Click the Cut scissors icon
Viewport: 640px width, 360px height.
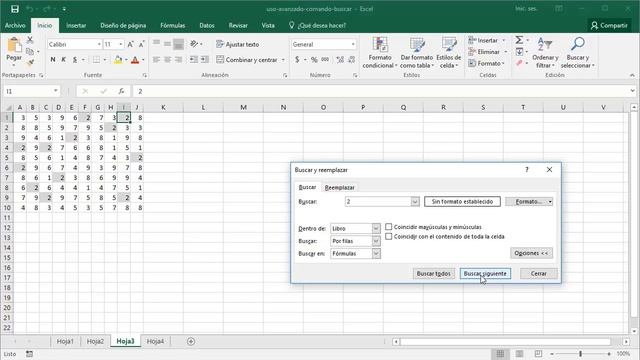point(30,40)
